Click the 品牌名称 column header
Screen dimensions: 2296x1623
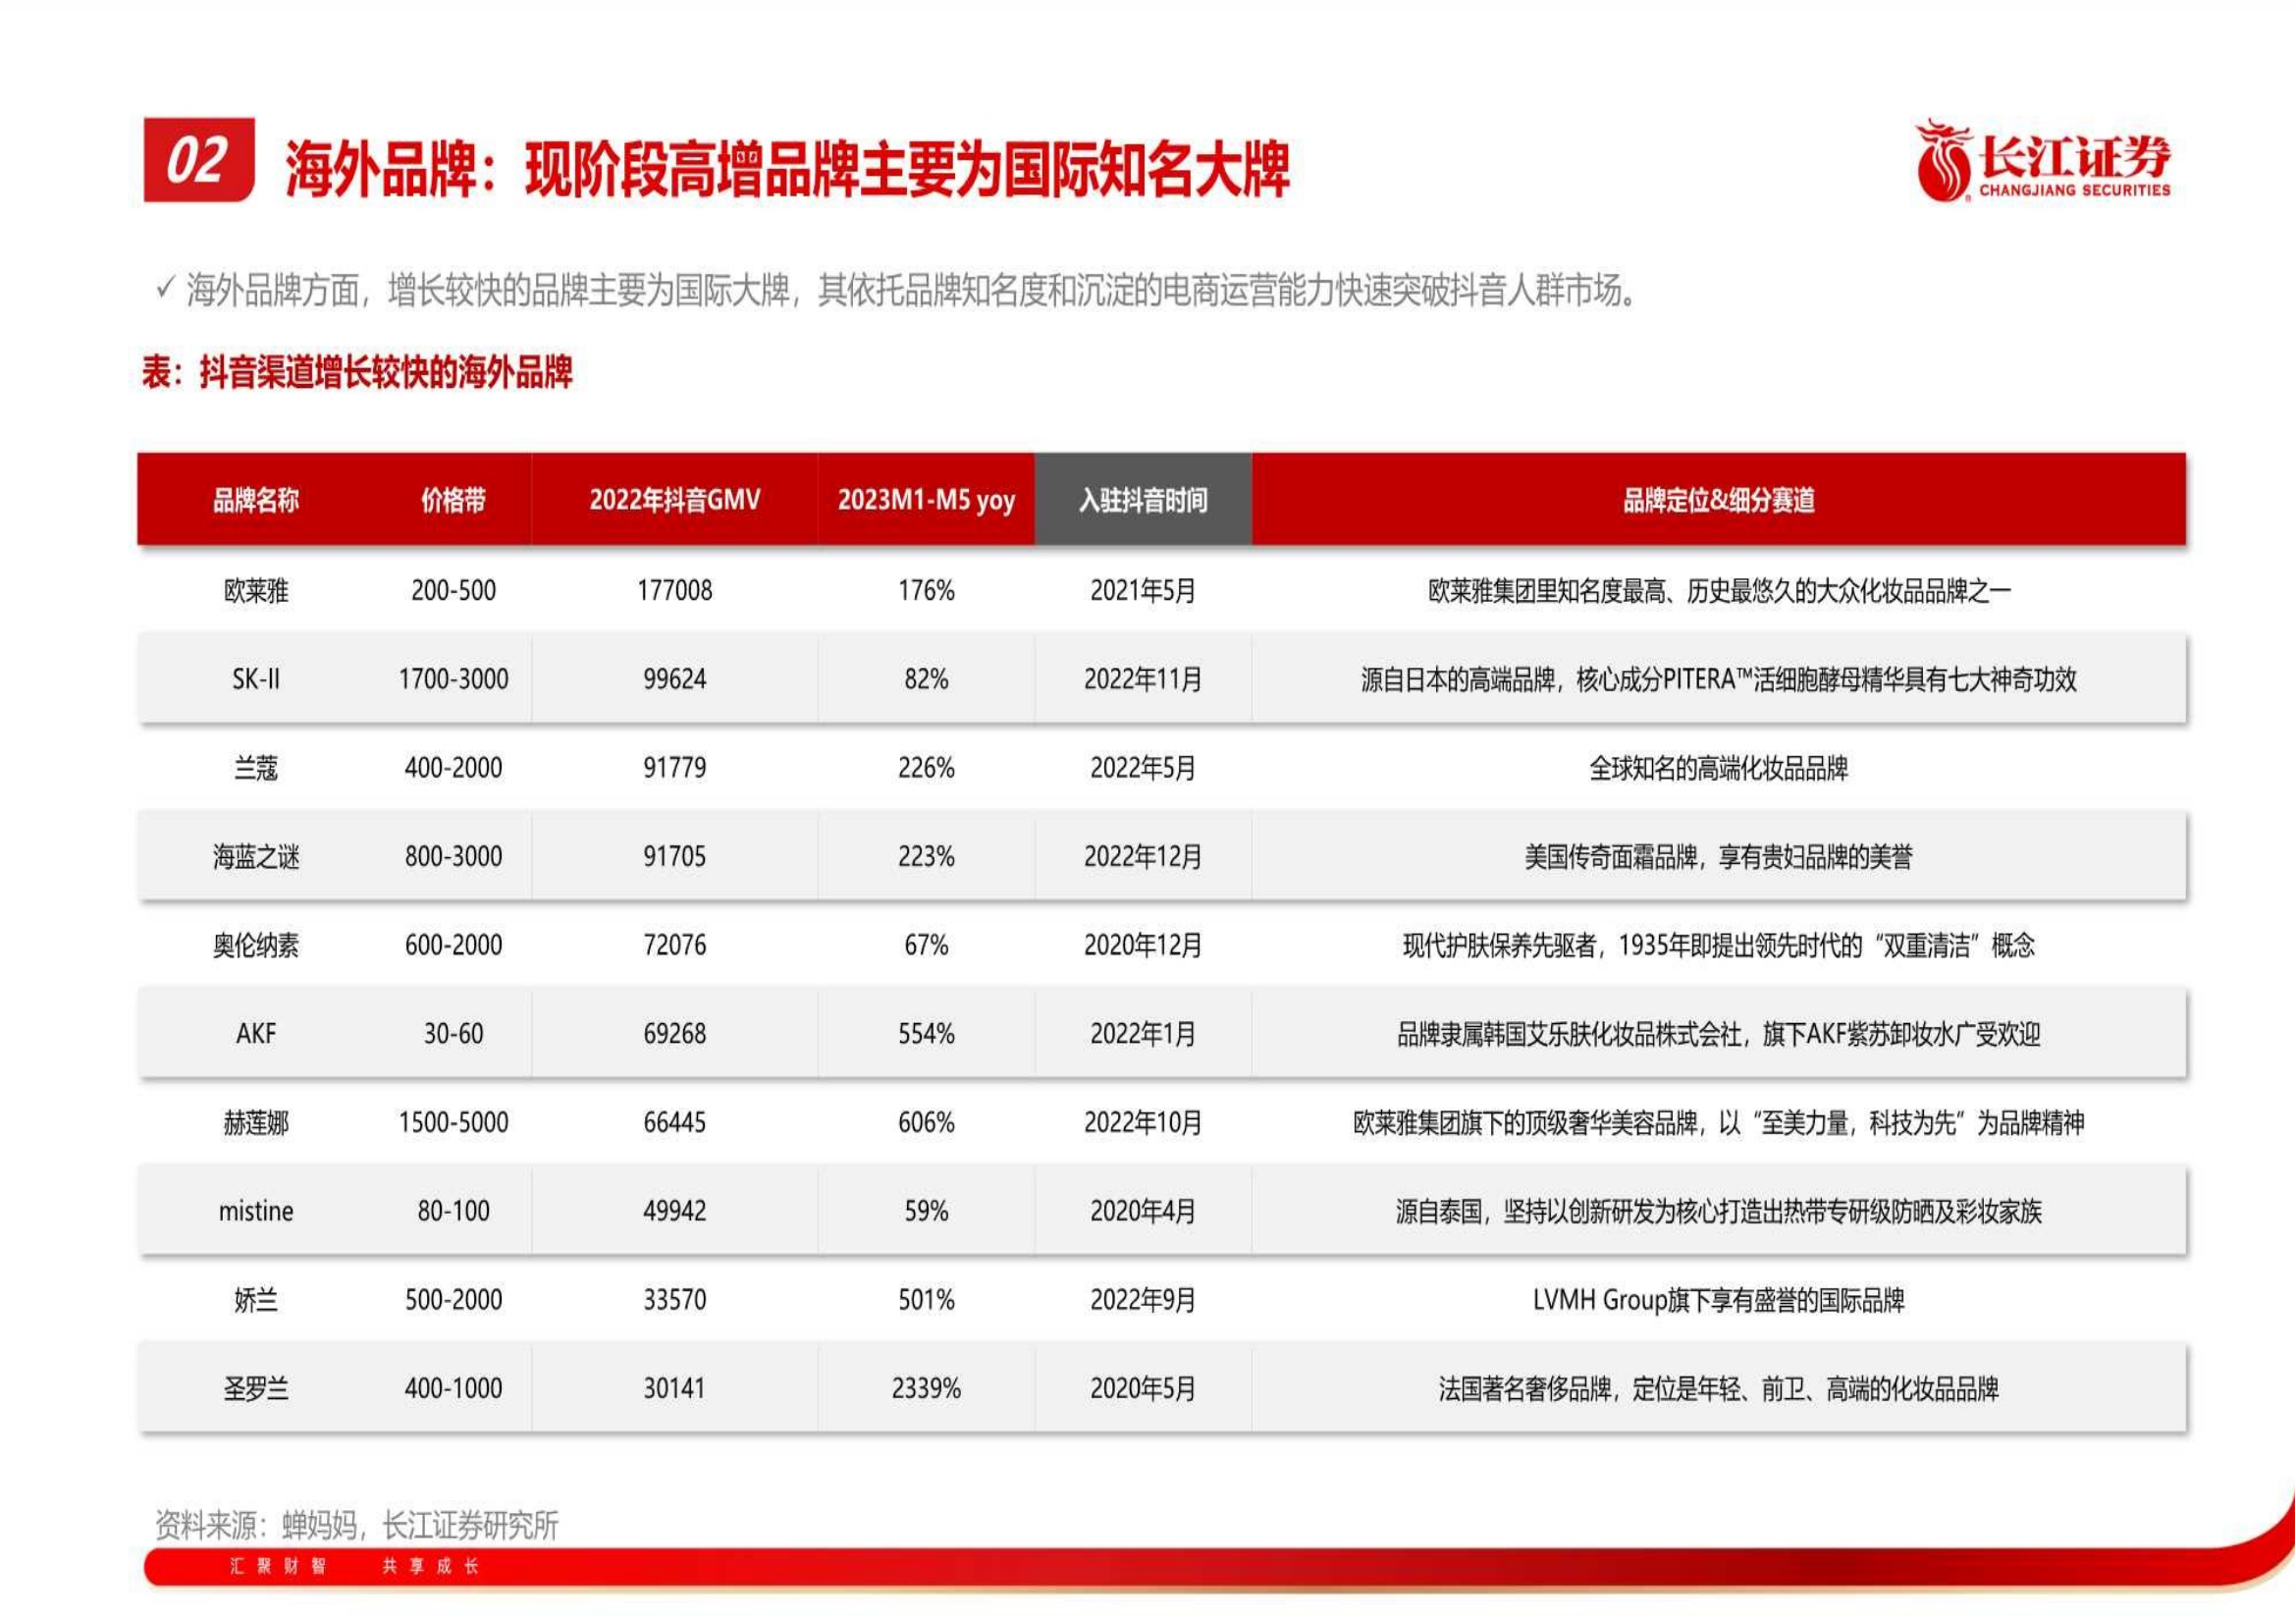pyautogui.click(x=256, y=499)
